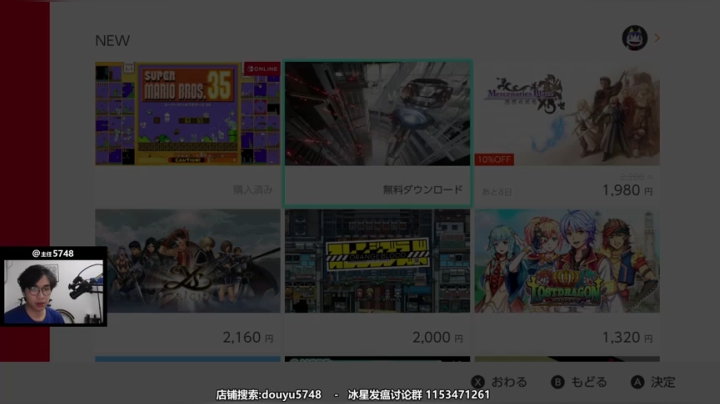This screenshot has width=720, height=404.
Task: Click the 無料ダウンロード label
Action: tap(422, 190)
